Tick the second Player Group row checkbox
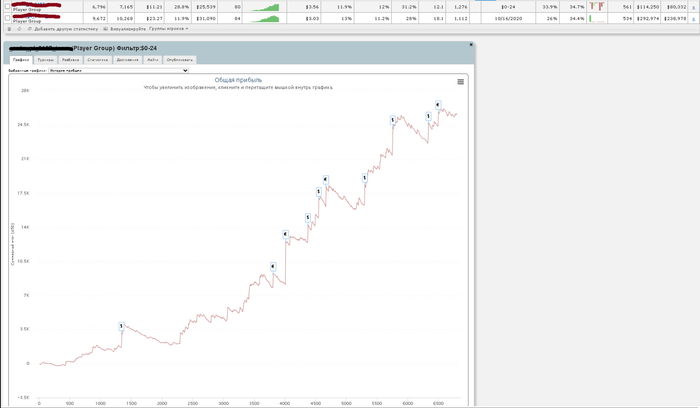Screen dimensions: 700x408 coord(7,18)
